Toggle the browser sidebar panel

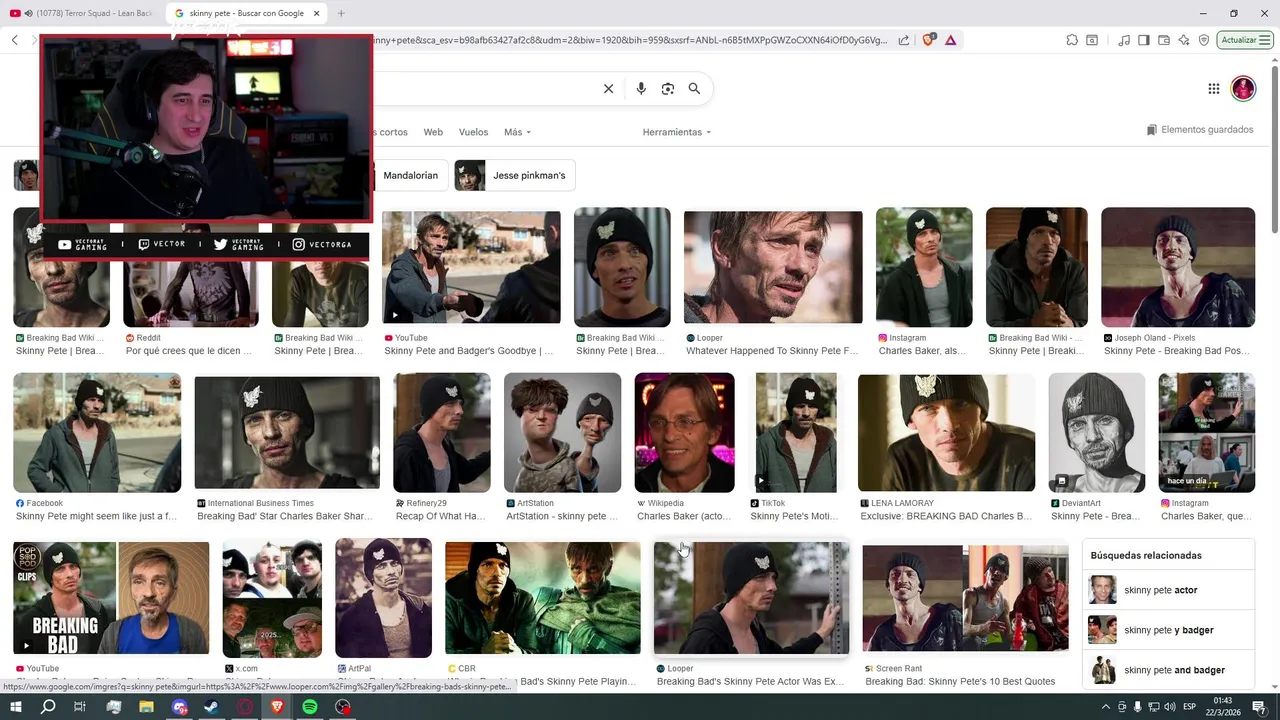pyautogui.click(x=1144, y=40)
